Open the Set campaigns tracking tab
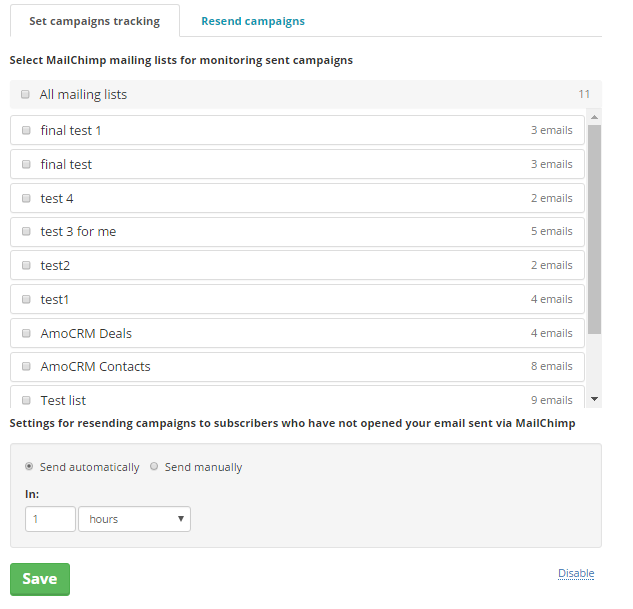Screen dimensions: 633x609 [x=94, y=21]
